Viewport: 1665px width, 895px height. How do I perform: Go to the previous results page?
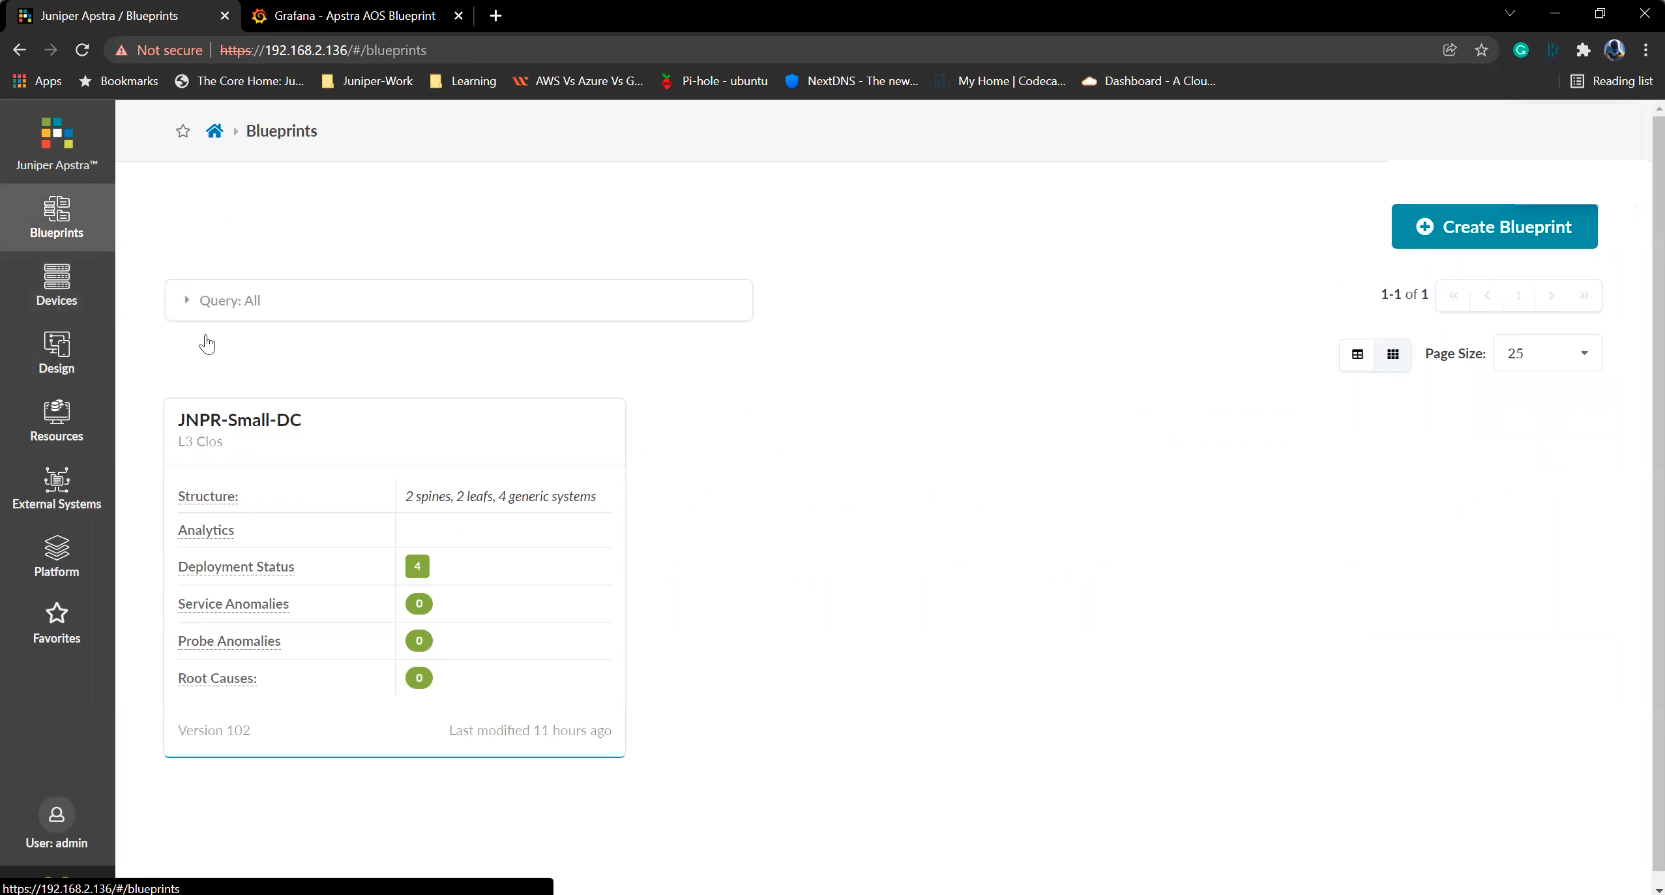1487,295
